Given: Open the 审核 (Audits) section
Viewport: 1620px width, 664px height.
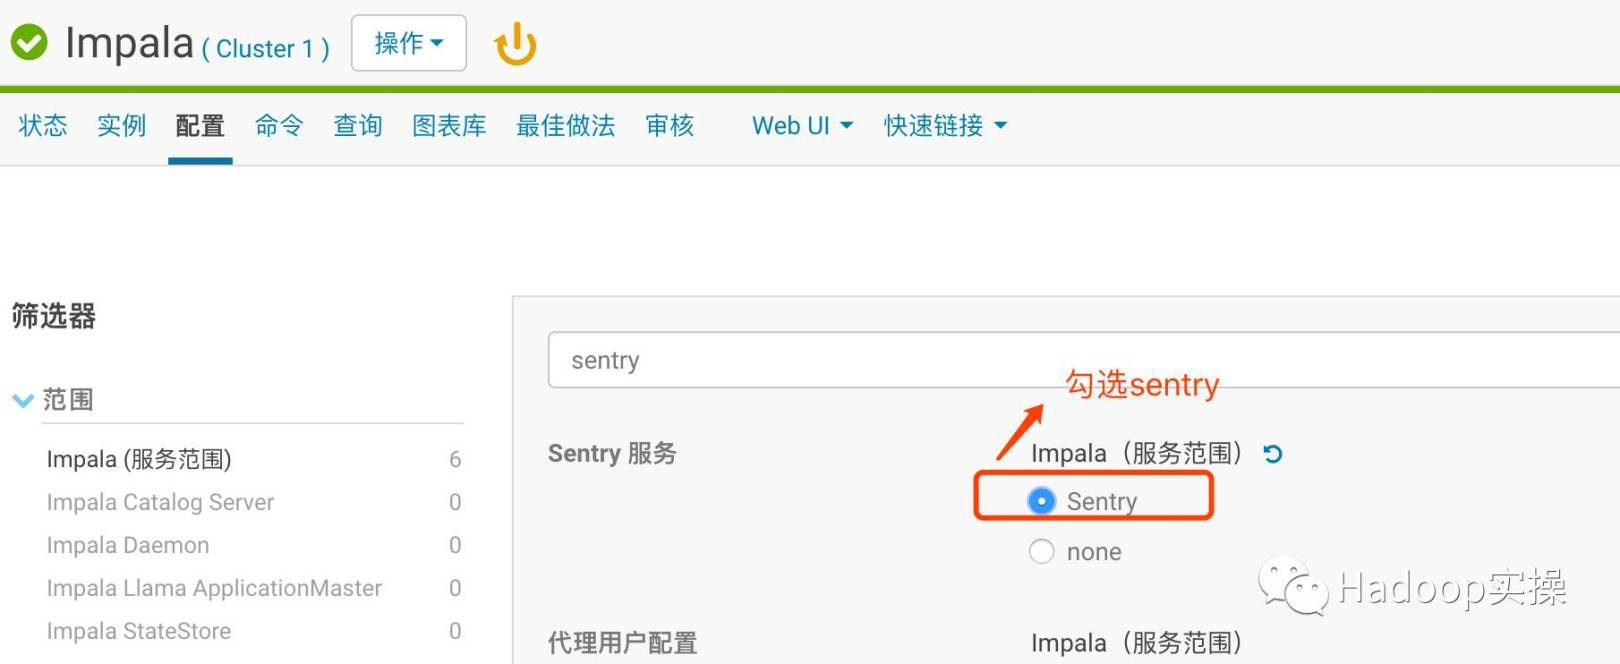Looking at the screenshot, I should coord(668,125).
